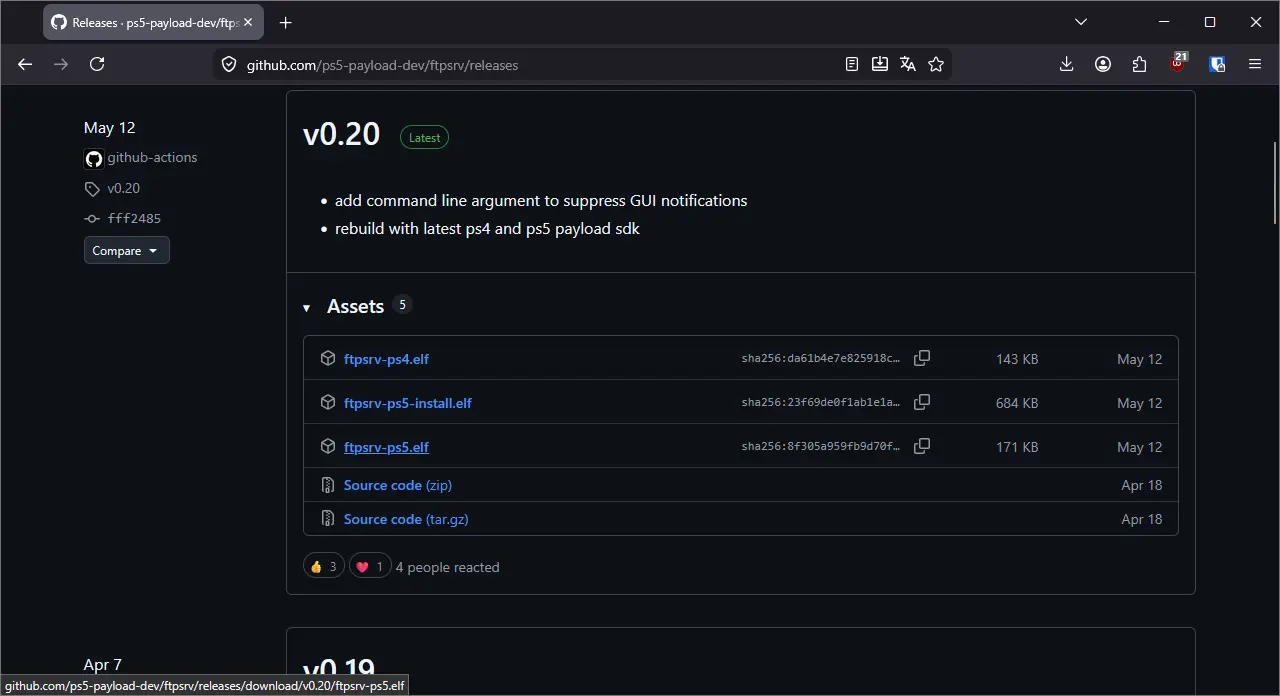Click the 143 KB file size

(1017, 359)
